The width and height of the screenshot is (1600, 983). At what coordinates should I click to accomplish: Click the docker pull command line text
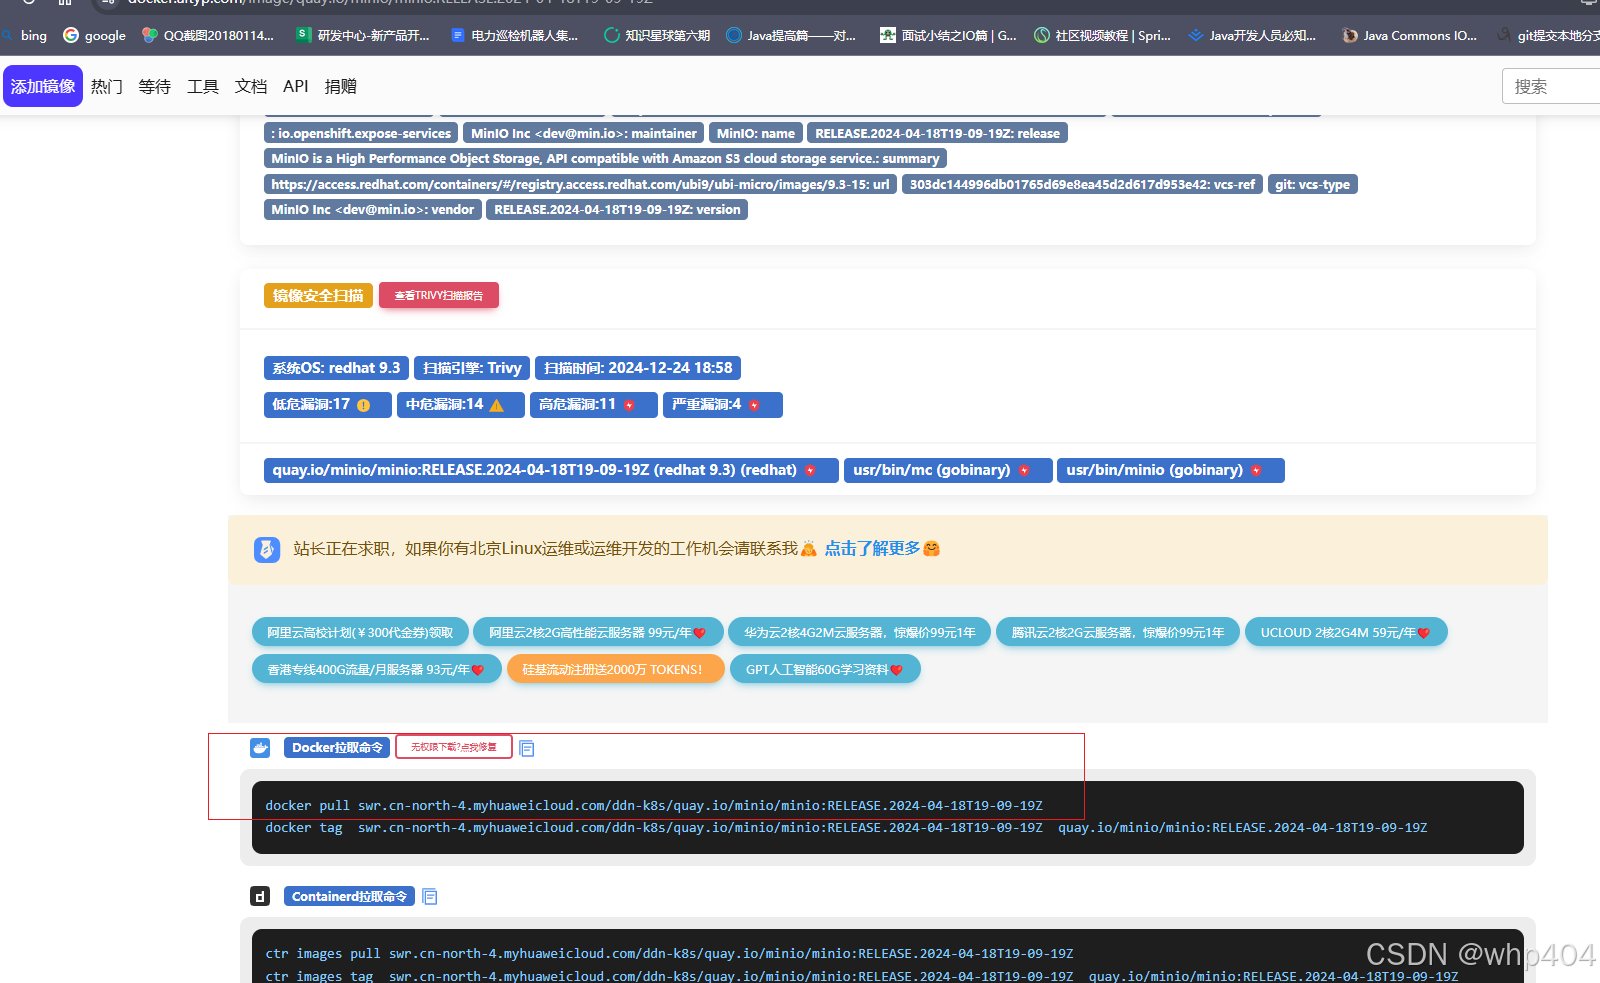654,805
